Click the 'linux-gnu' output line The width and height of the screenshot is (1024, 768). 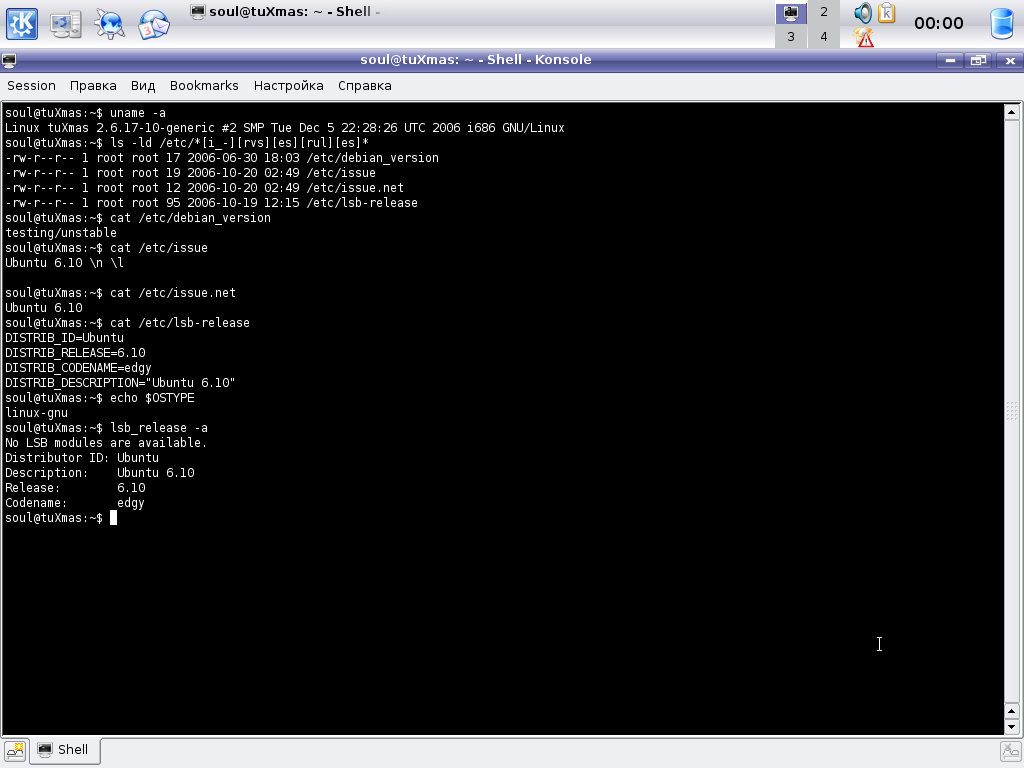click(36, 413)
